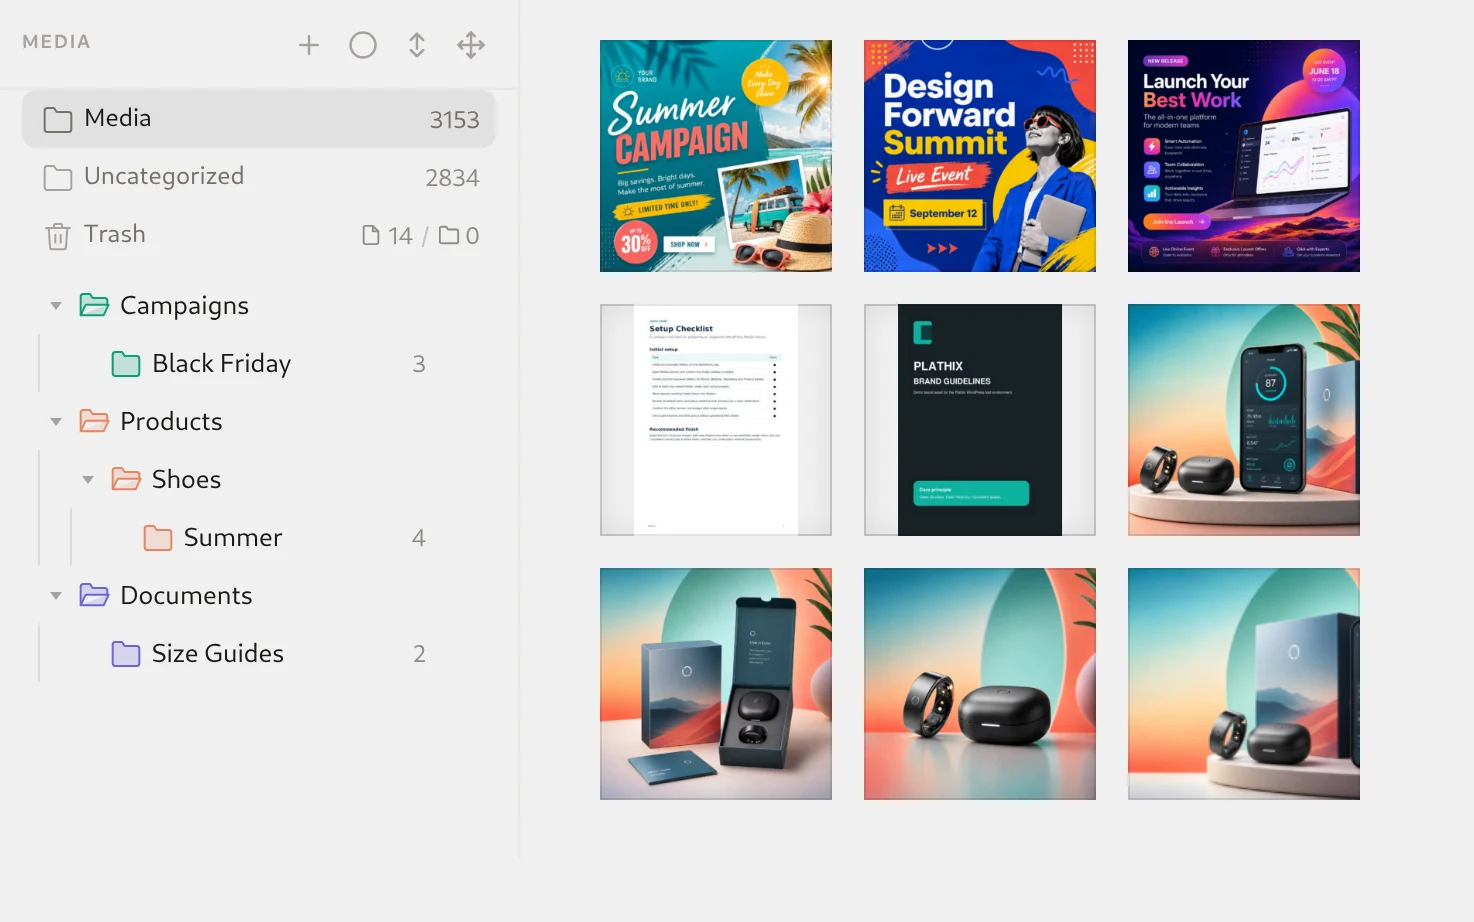Select the Campaigns folder

(184, 306)
